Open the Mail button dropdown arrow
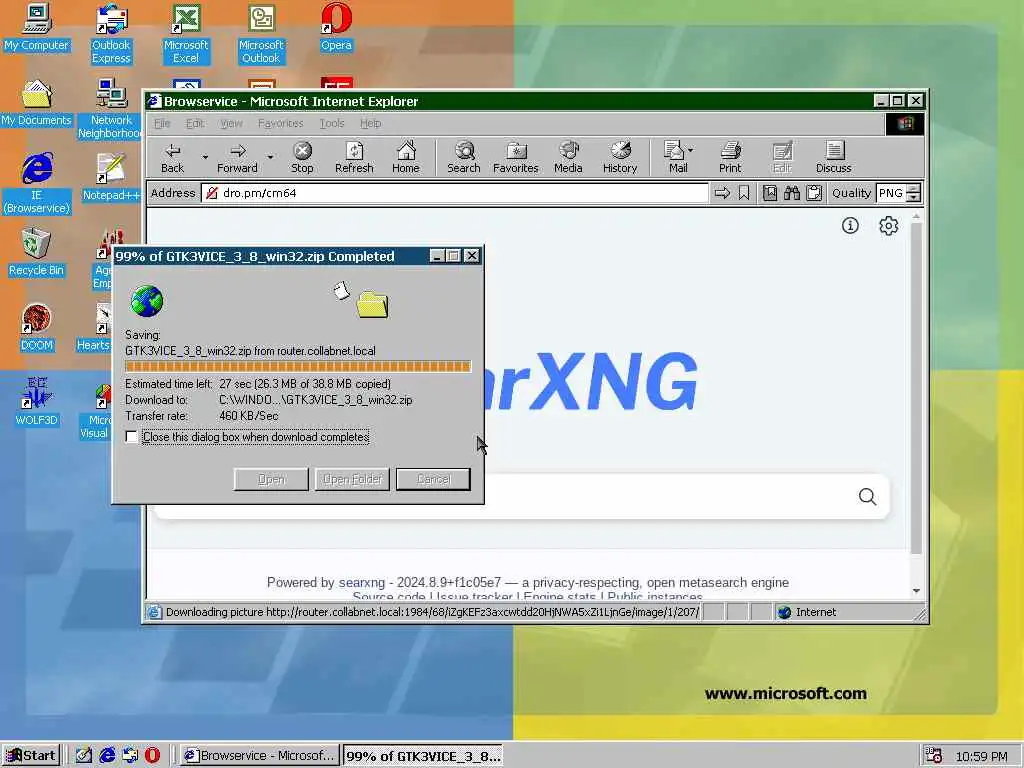The image size is (1024, 768). coord(690,150)
